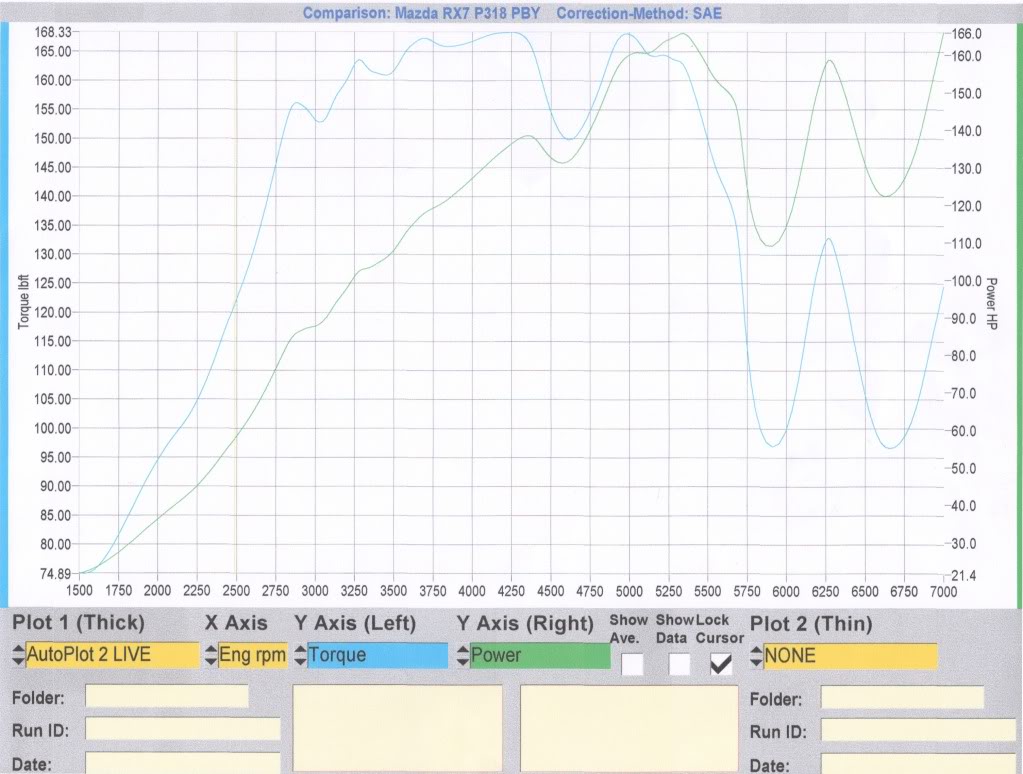Click the Plot 2 Run ID field
Screen dimensions: 1023x774
coord(918,729)
